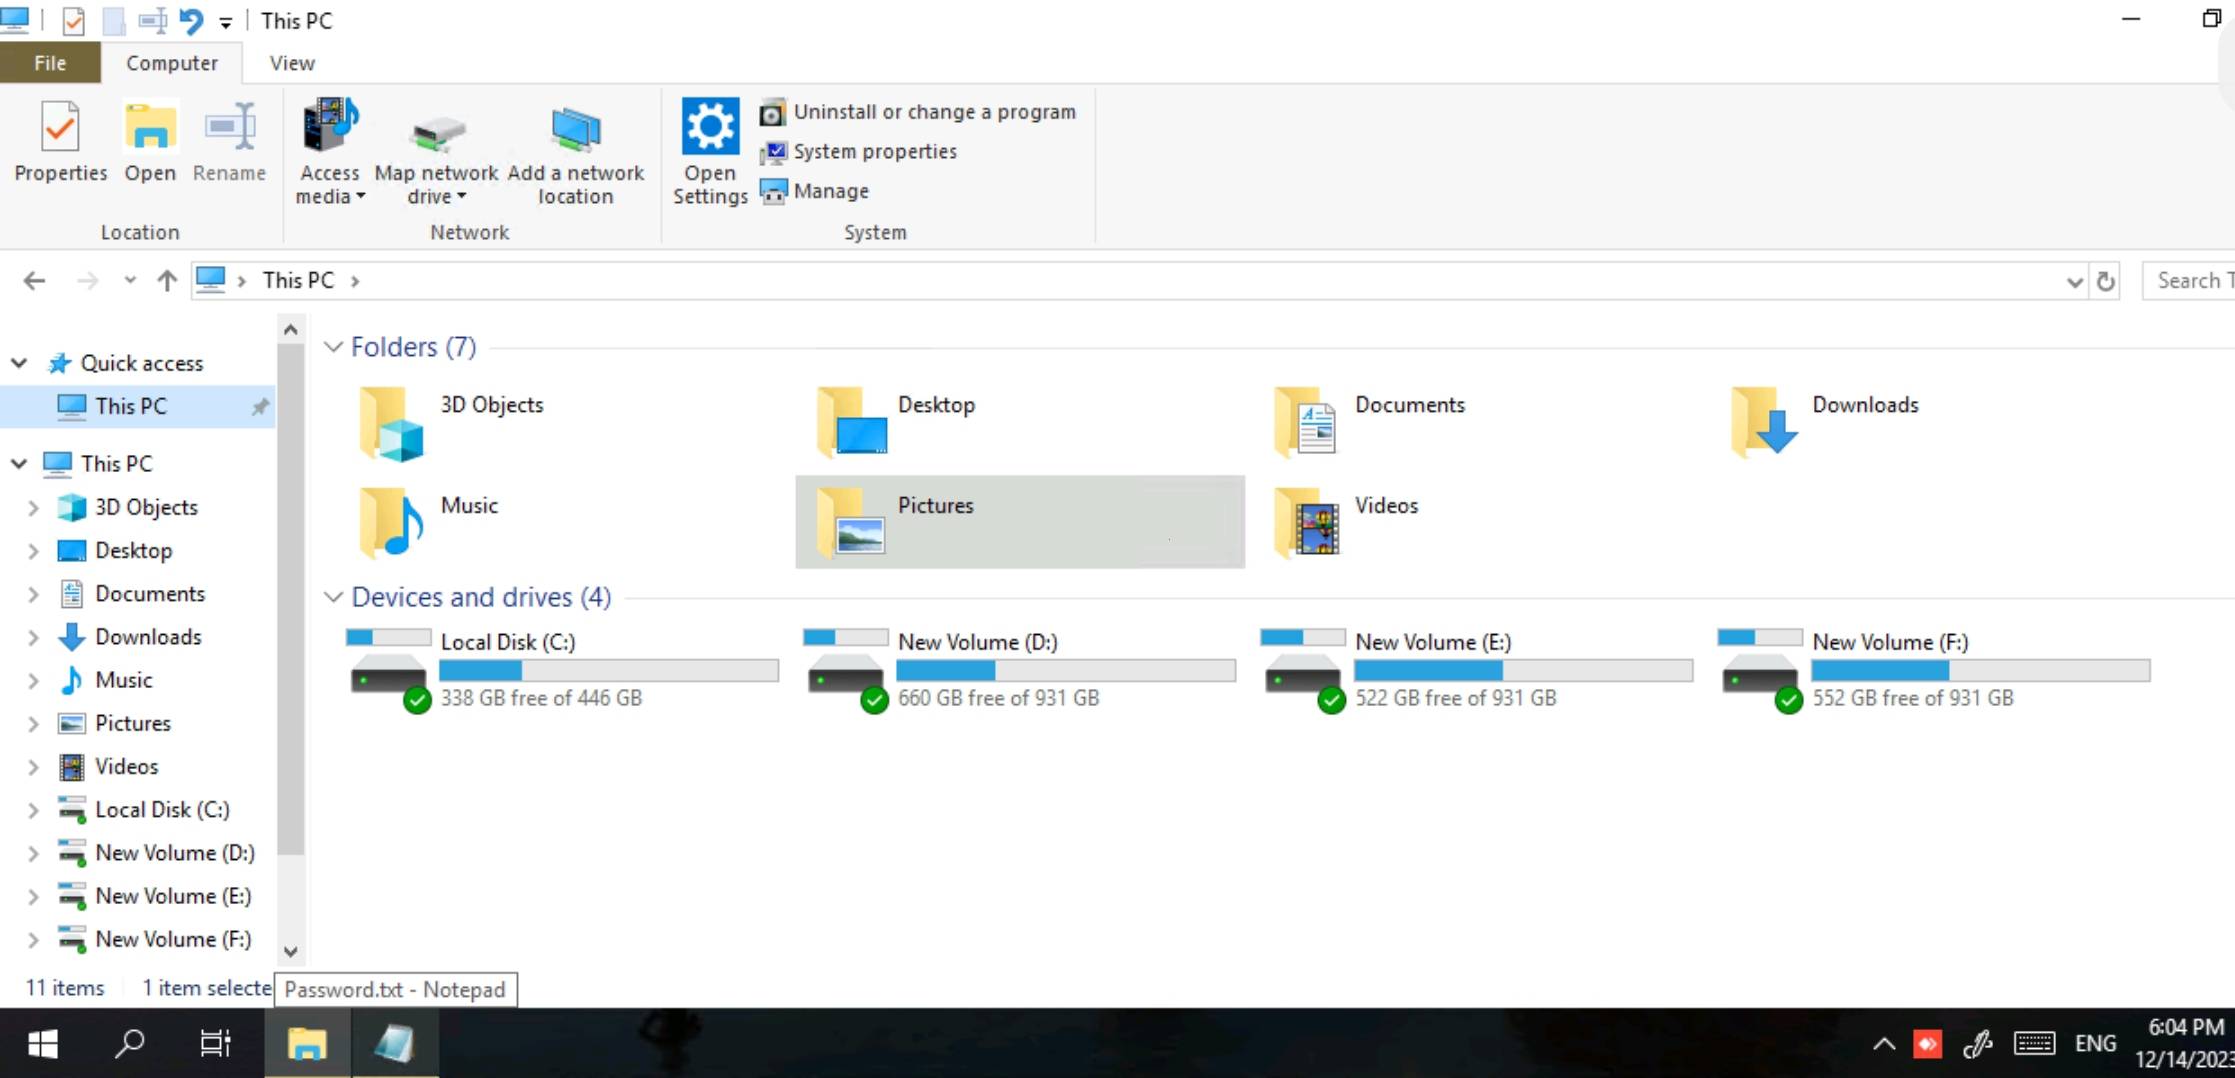
Task: Click the undo icon in title bar
Action: [x=190, y=20]
